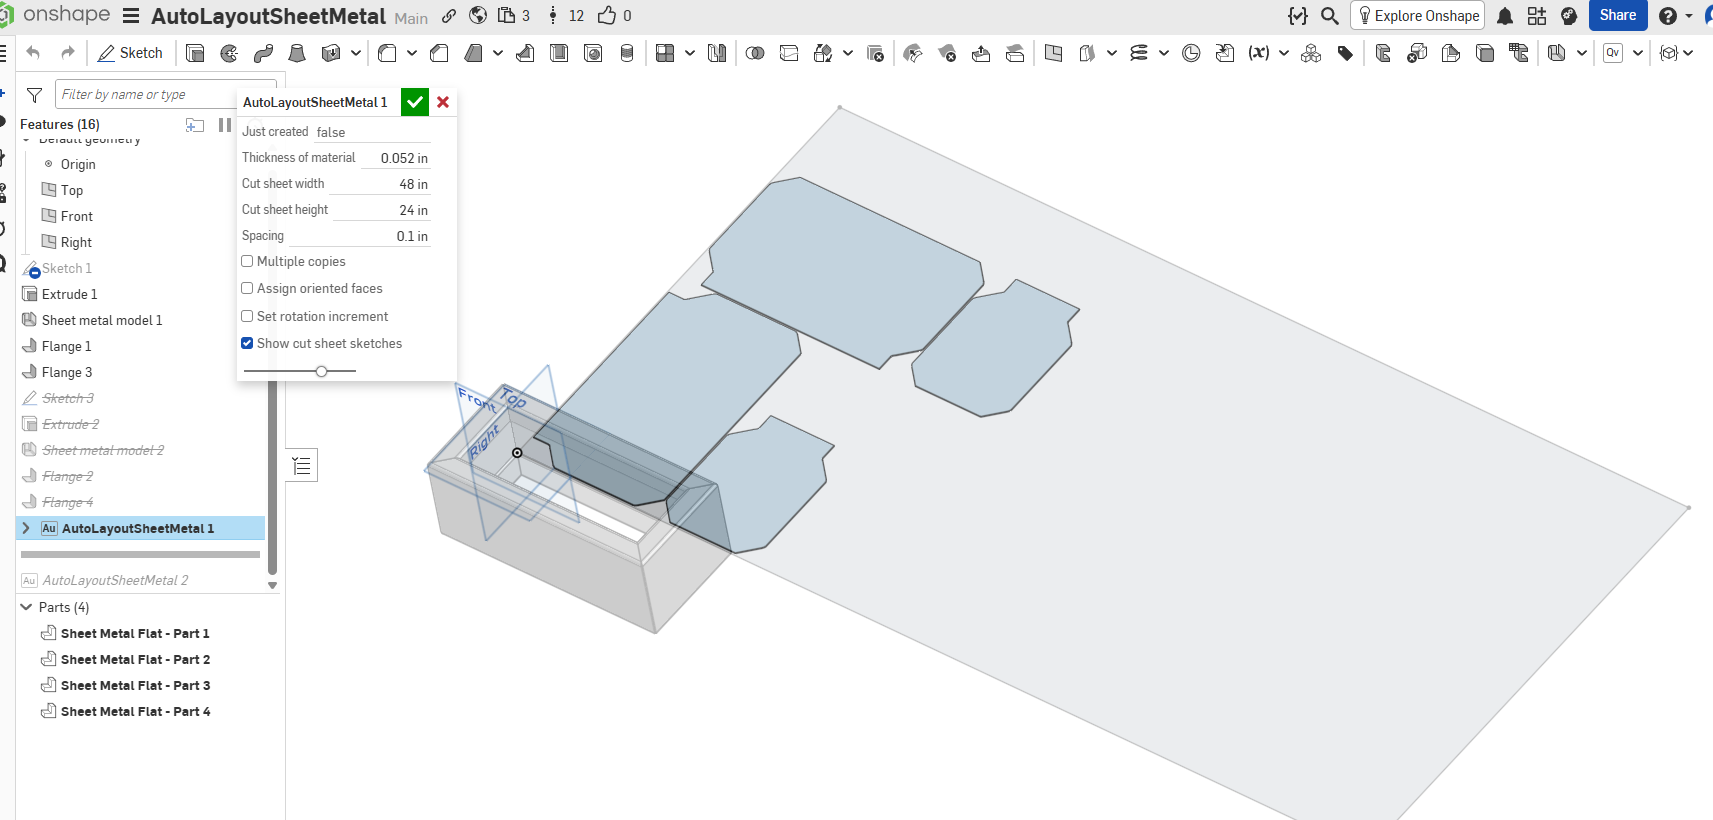Select Extrude 1 in the feature list
This screenshot has width=1713, height=820.
point(69,294)
